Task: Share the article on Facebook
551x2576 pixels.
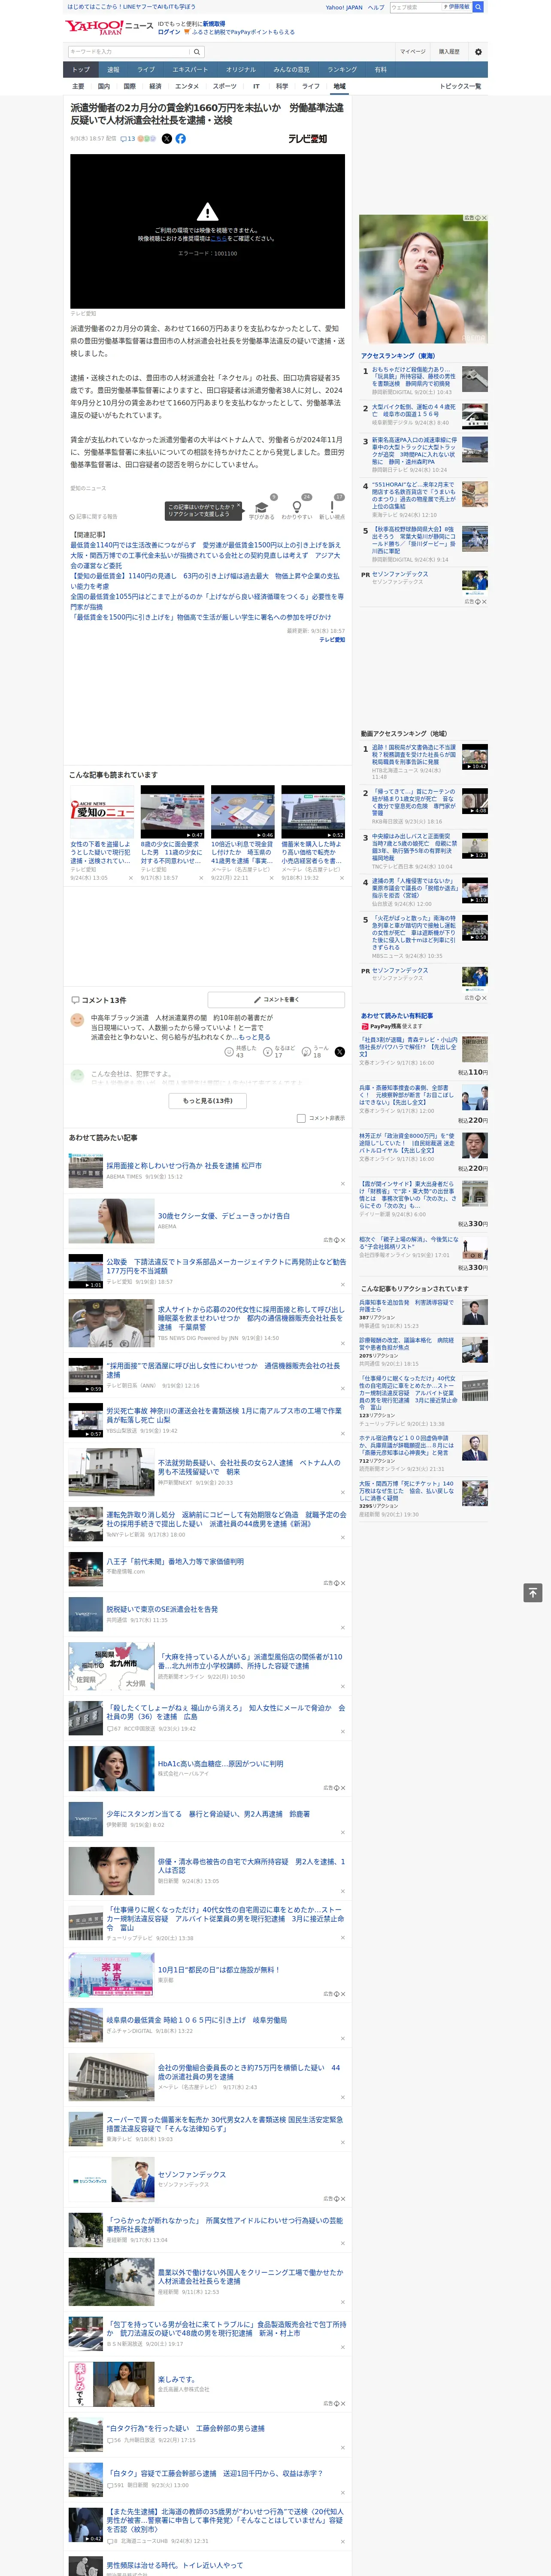Action: tap(181, 139)
